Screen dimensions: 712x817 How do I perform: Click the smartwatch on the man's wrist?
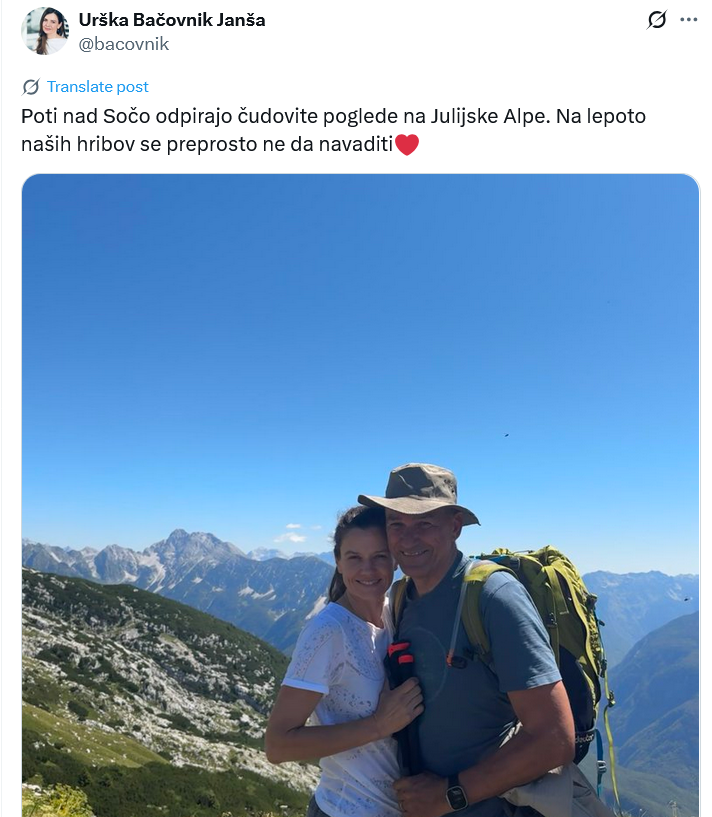click(x=457, y=793)
